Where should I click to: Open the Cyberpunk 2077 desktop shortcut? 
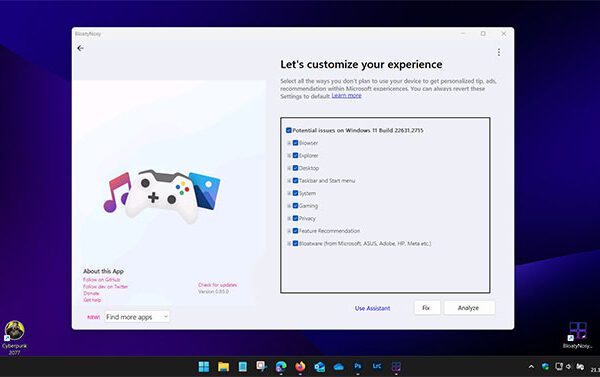(15, 338)
